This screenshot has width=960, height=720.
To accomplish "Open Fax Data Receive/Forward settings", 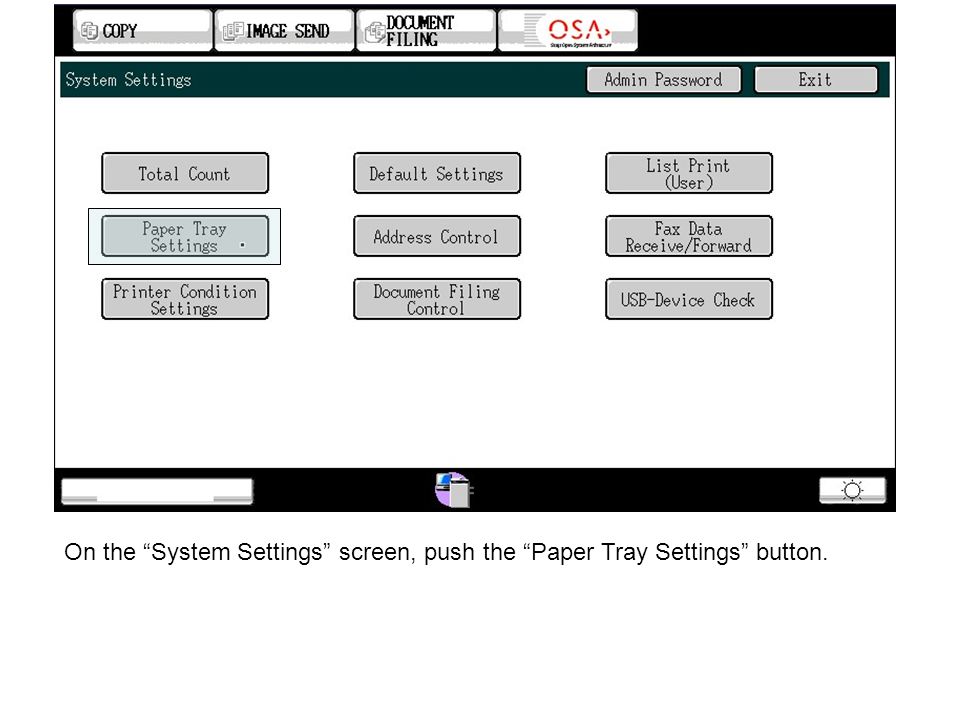I will point(689,236).
